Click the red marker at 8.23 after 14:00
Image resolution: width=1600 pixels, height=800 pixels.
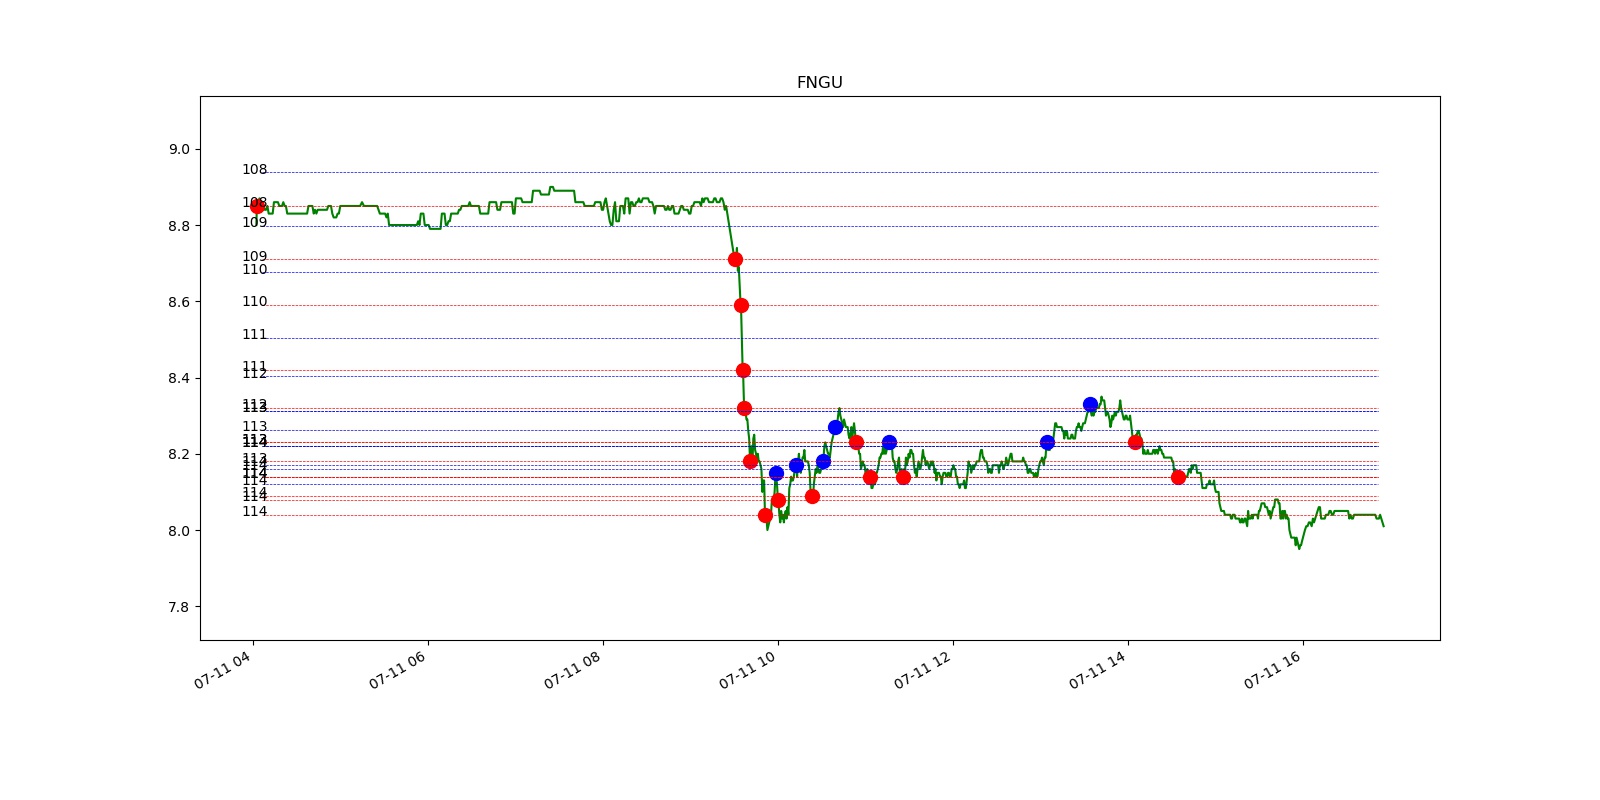(x=1135, y=442)
